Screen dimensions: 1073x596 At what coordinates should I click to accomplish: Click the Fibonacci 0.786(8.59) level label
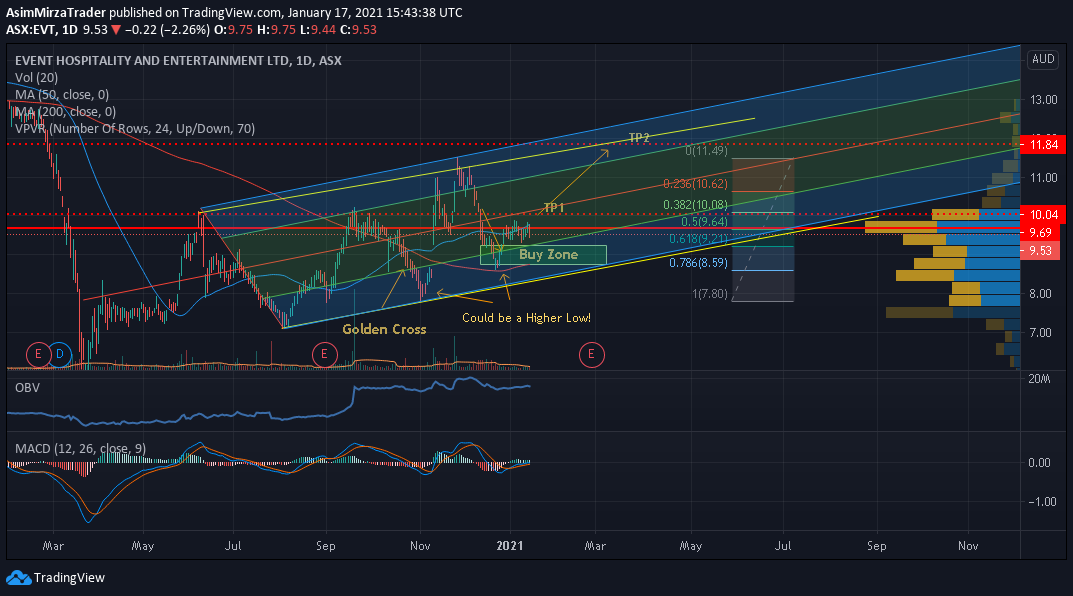point(698,263)
